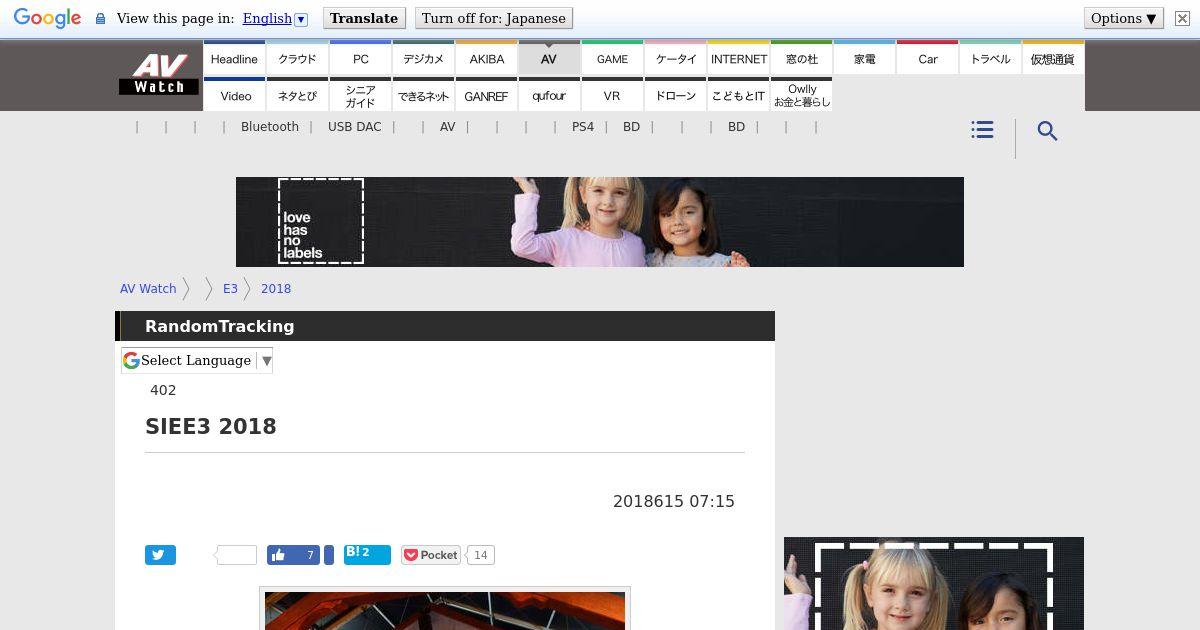Click the AV Watch logo

coord(159,74)
